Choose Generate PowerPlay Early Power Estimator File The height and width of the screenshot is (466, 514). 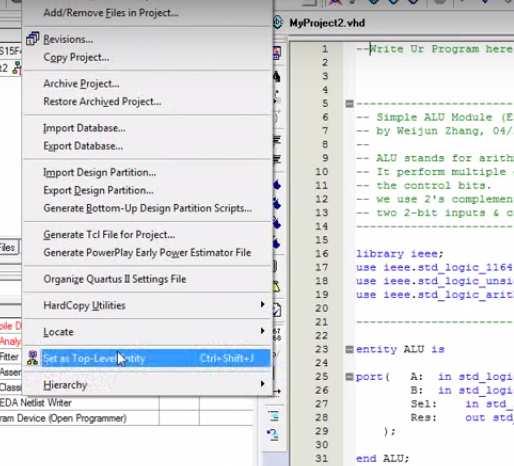(x=147, y=253)
